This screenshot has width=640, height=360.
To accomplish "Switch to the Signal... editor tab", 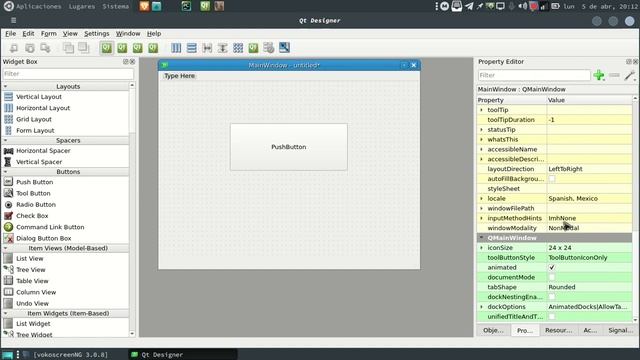I will pos(620,330).
